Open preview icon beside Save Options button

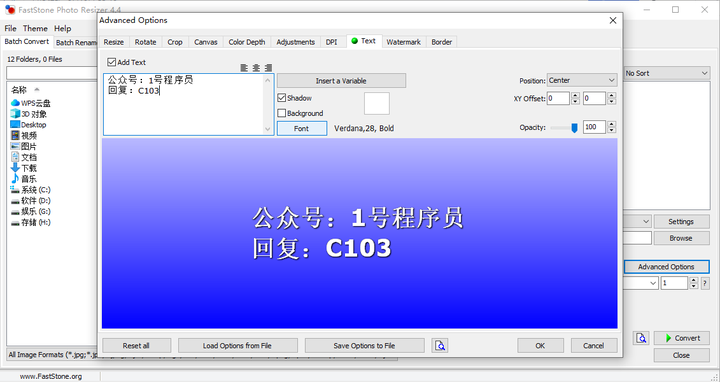pyautogui.click(x=440, y=346)
